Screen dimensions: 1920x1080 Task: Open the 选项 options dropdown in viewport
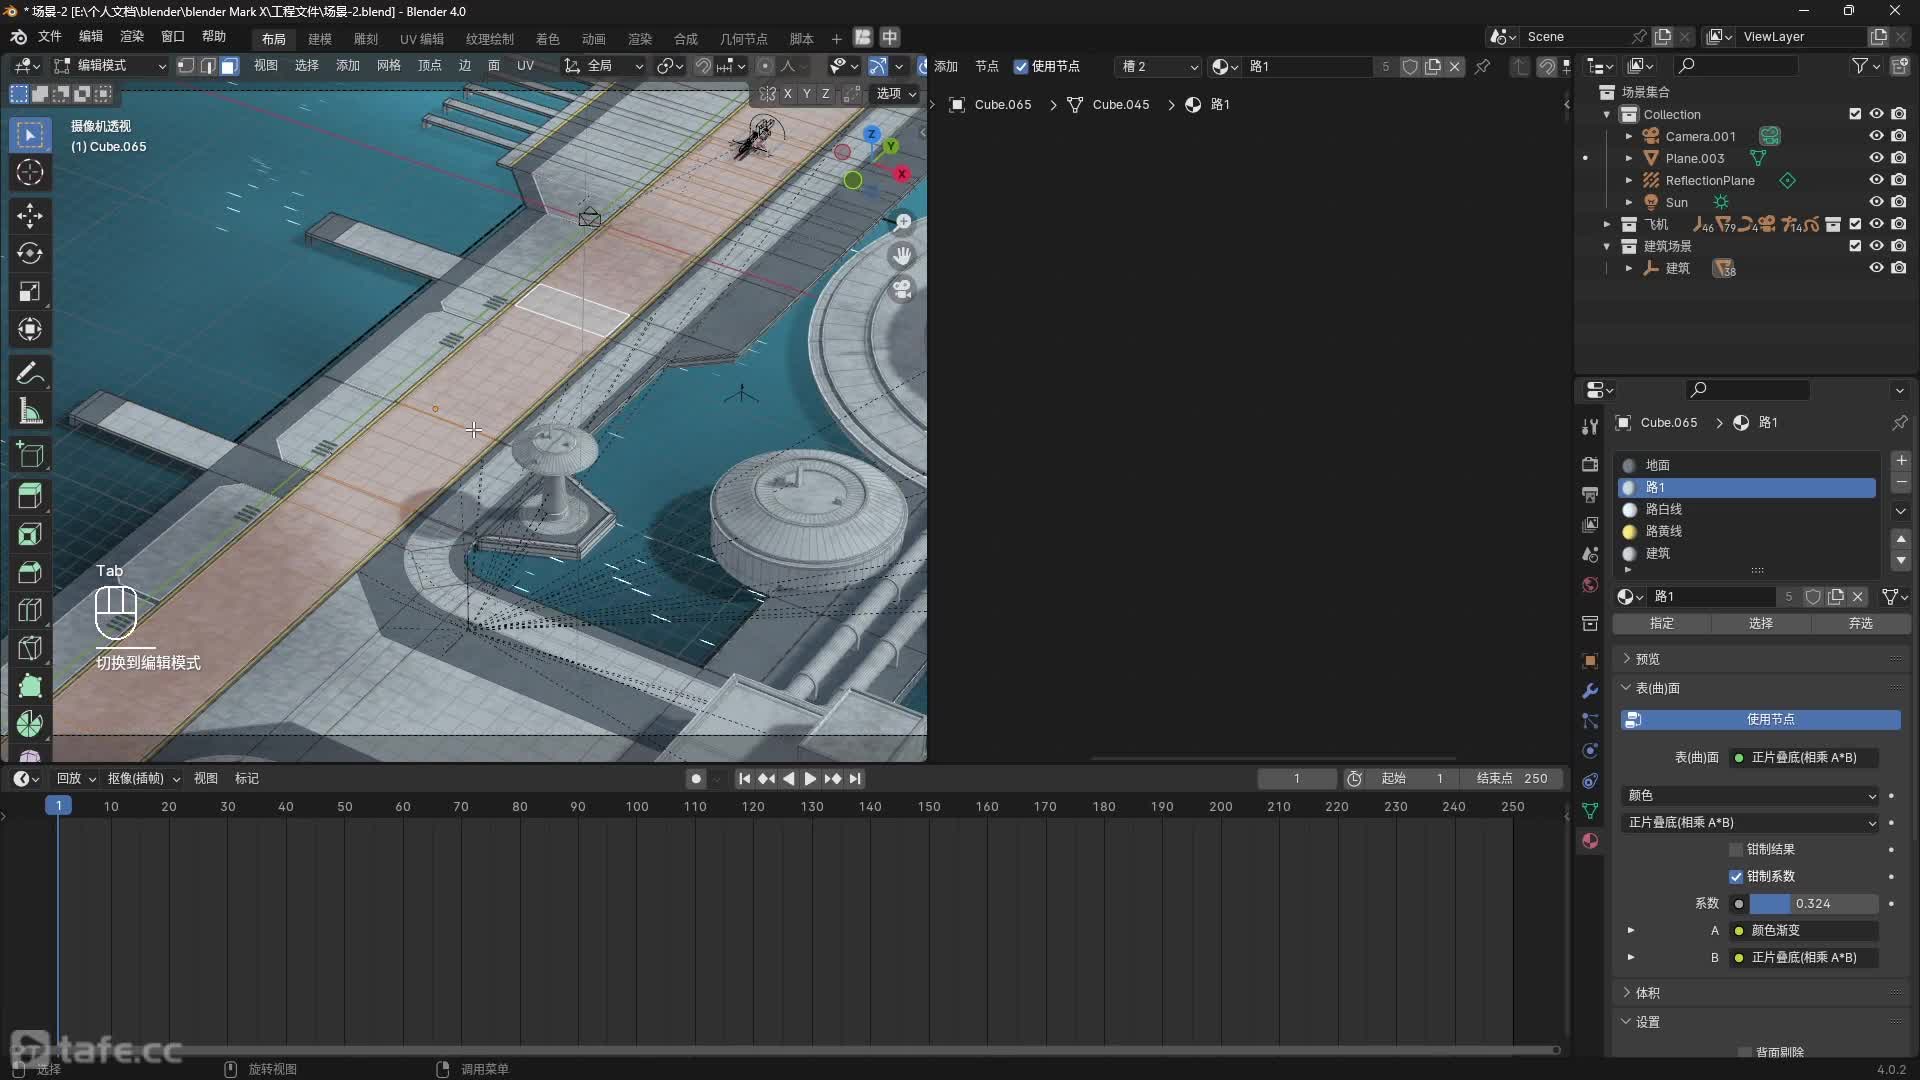click(x=896, y=93)
